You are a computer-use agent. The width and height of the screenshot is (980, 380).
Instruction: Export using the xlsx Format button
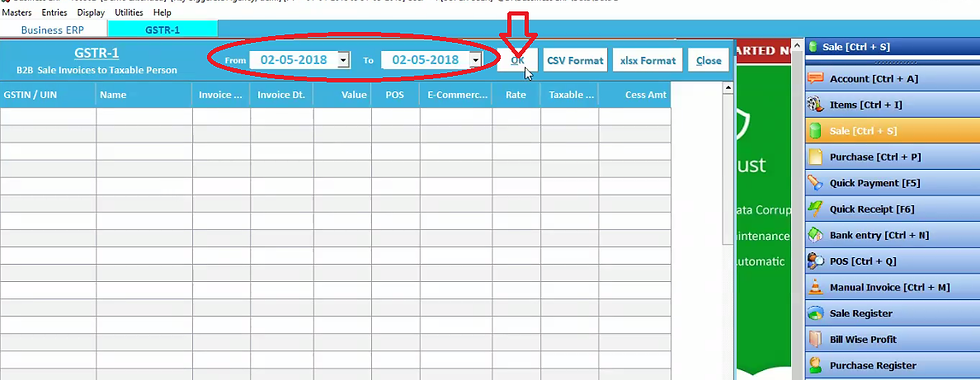(x=648, y=61)
